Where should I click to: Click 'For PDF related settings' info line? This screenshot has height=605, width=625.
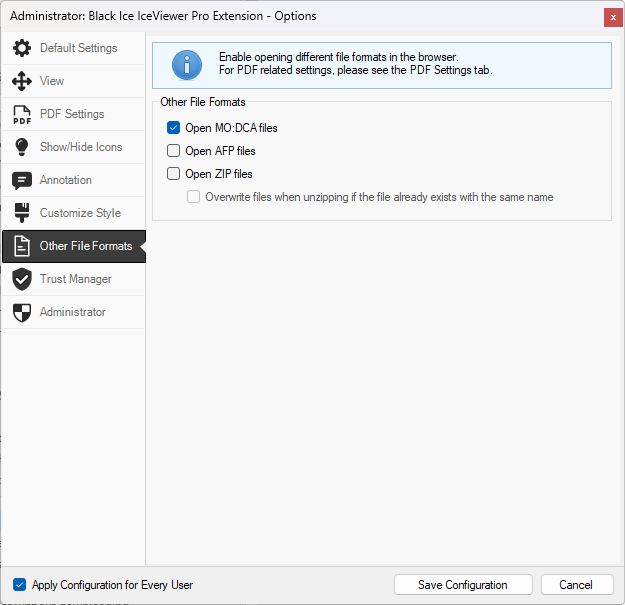point(356,70)
